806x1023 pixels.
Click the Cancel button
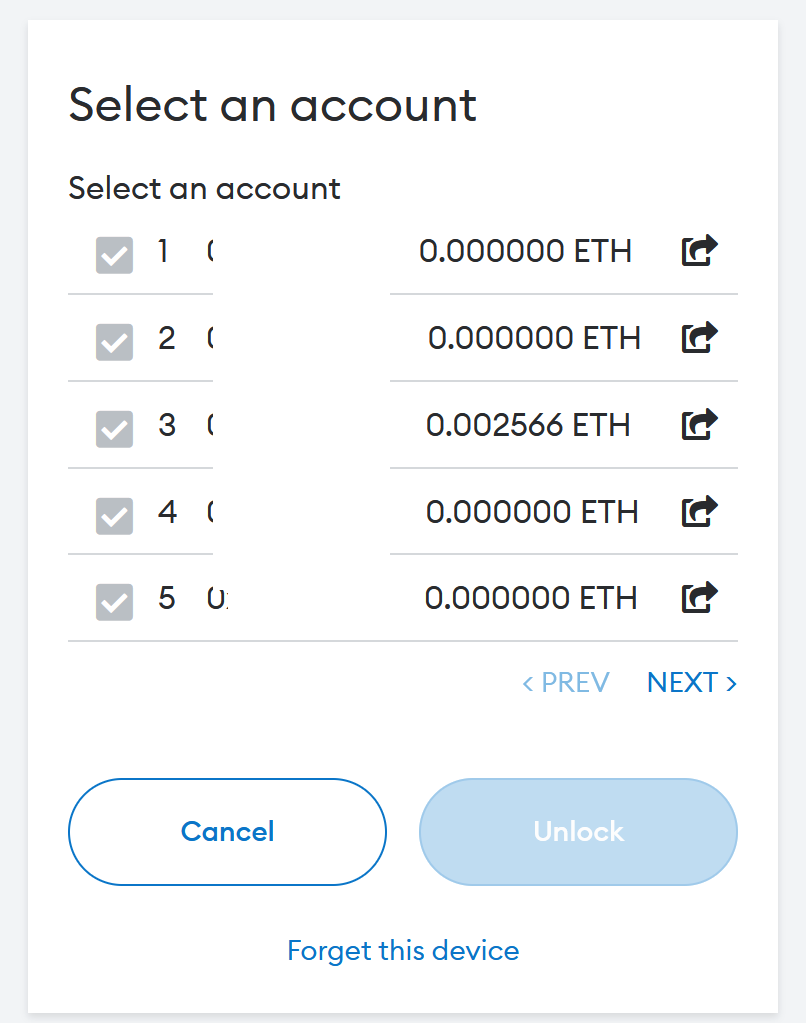227,831
